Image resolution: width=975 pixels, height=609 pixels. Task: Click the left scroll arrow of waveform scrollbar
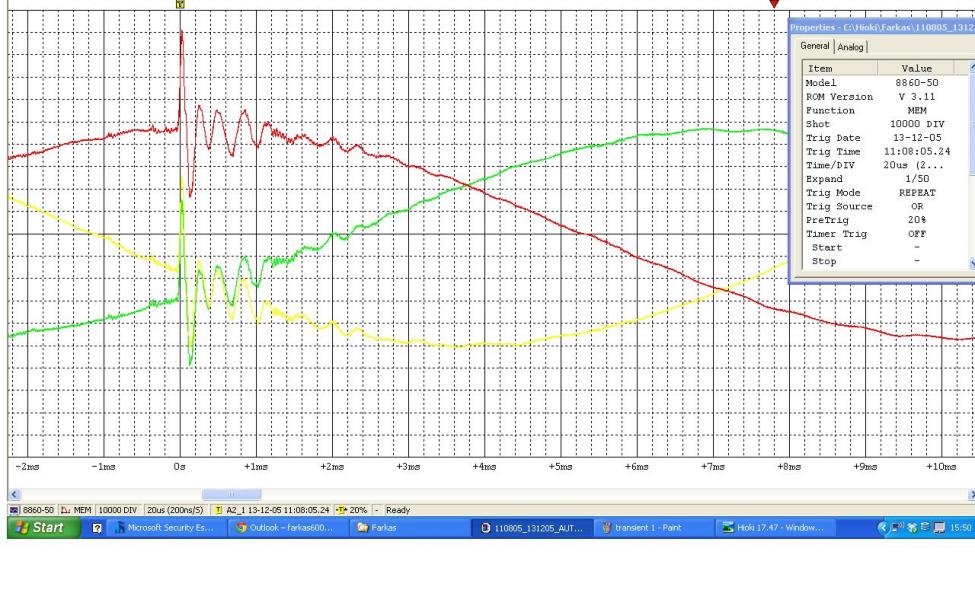14,495
